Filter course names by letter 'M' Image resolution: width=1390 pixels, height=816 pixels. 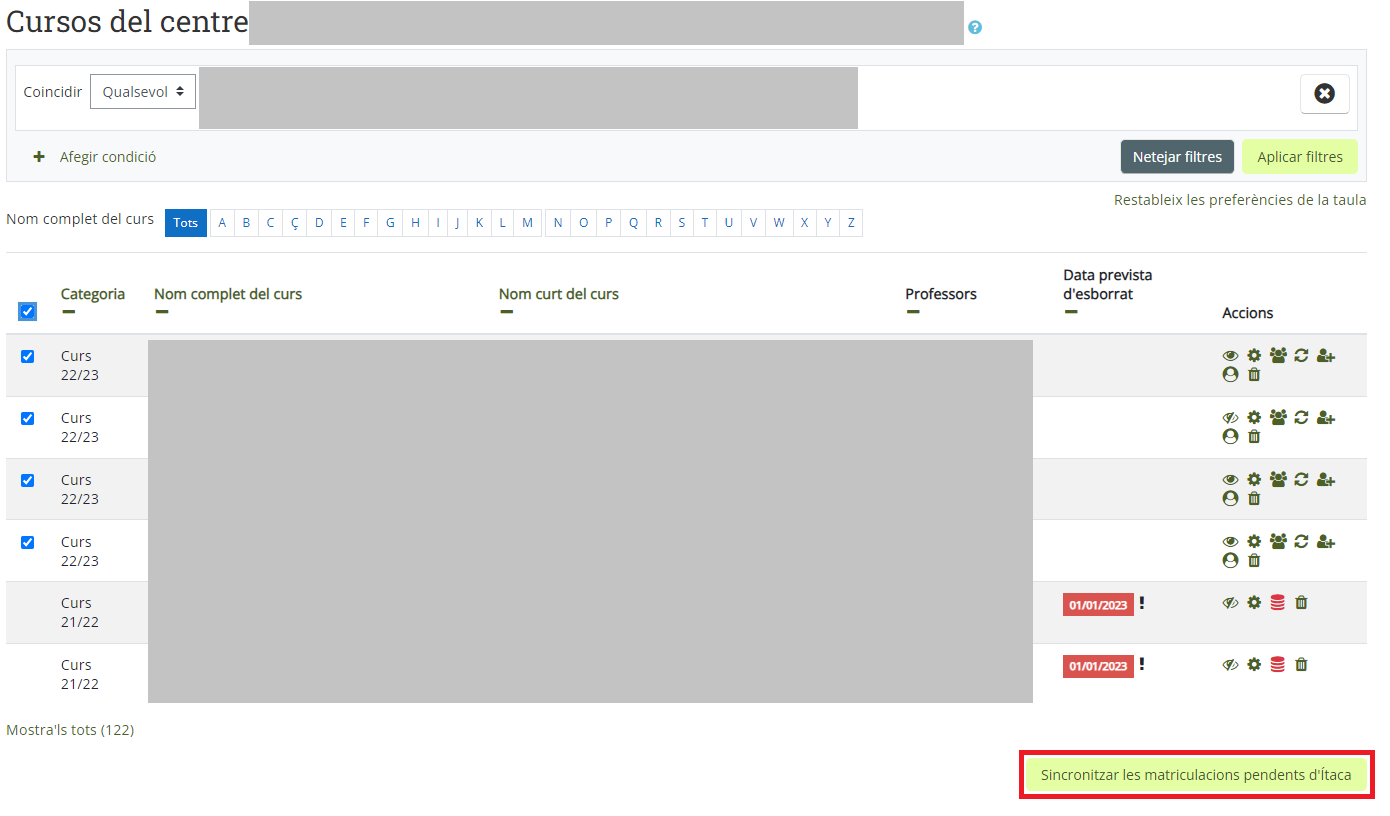pyautogui.click(x=527, y=223)
